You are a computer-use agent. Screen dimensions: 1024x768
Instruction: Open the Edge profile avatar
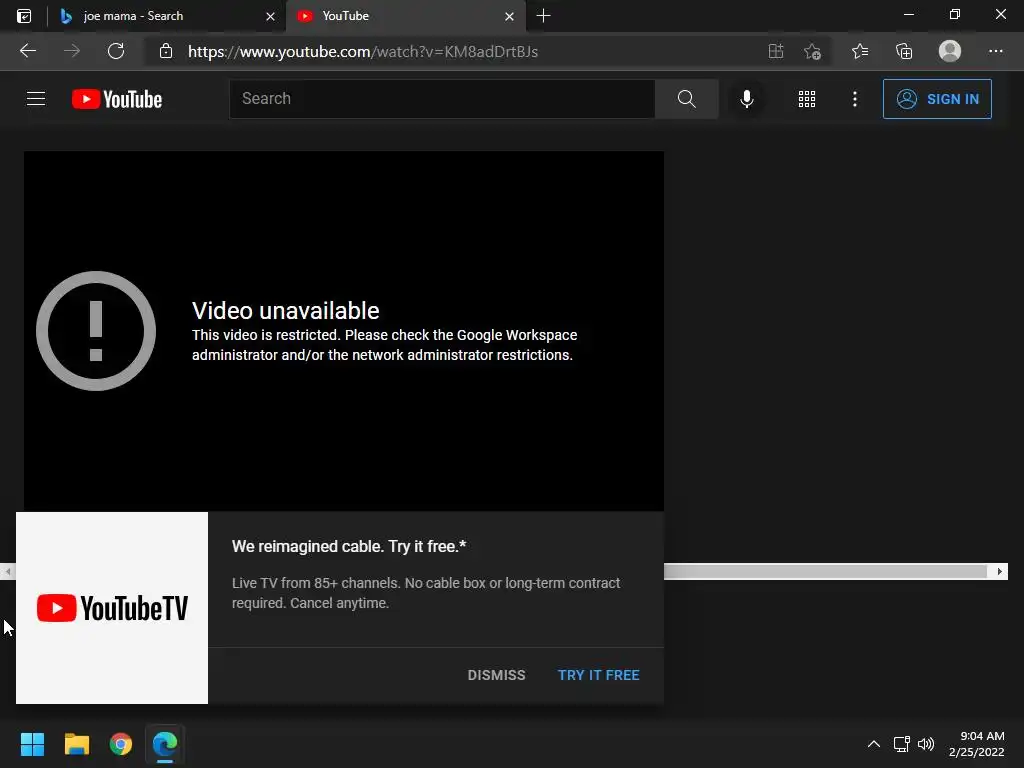pyautogui.click(x=950, y=51)
